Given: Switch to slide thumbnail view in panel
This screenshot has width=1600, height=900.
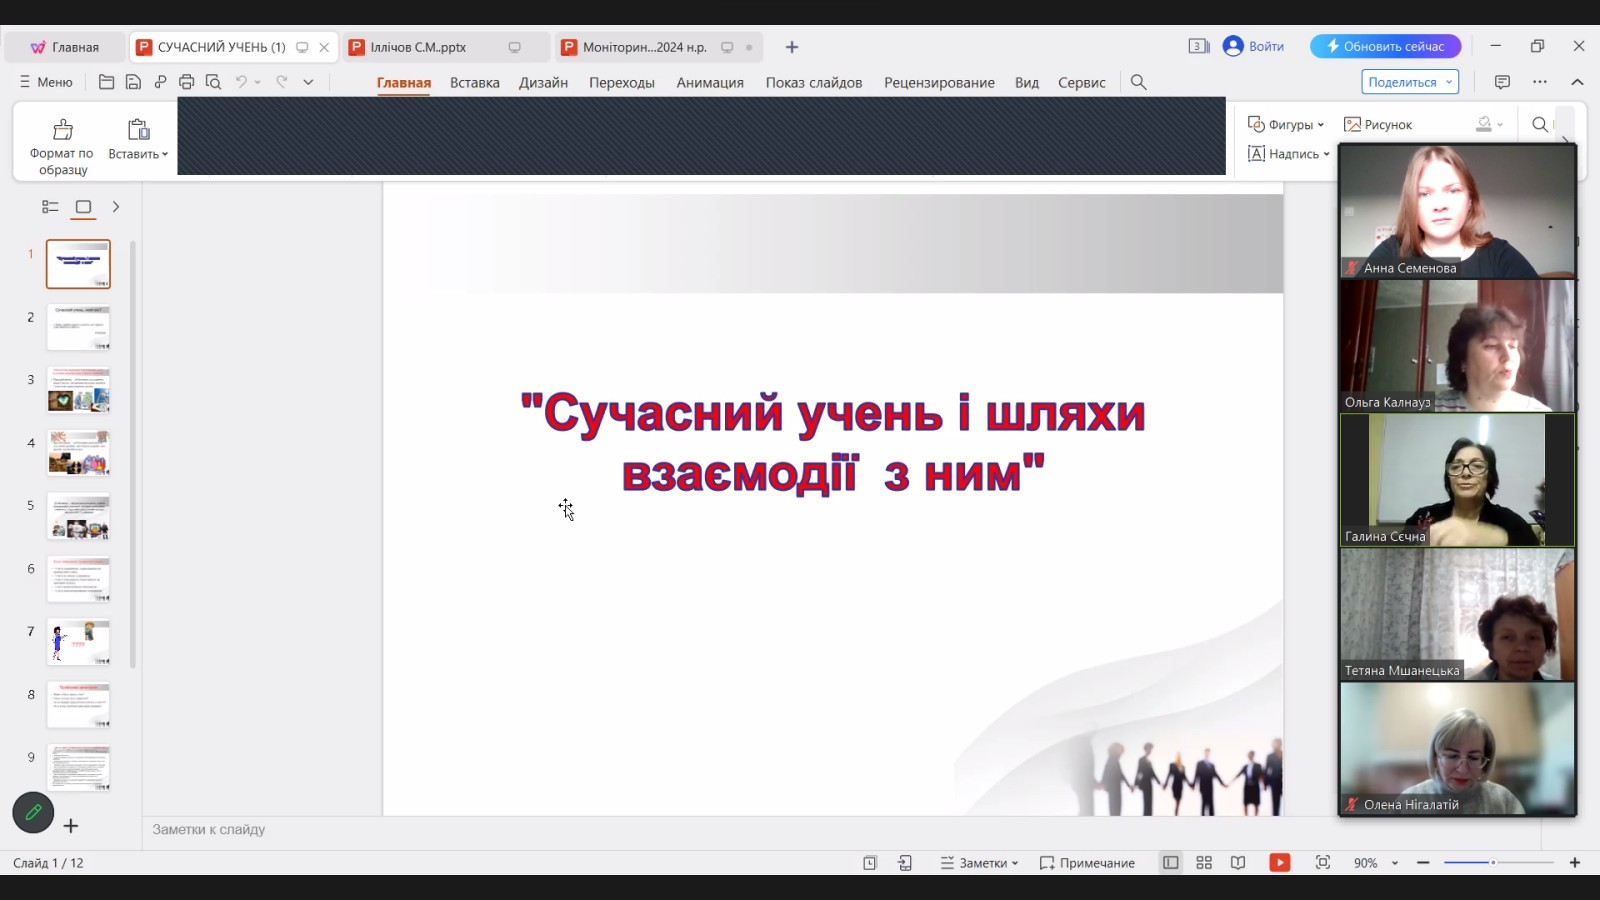Looking at the screenshot, I should pos(84,207).
